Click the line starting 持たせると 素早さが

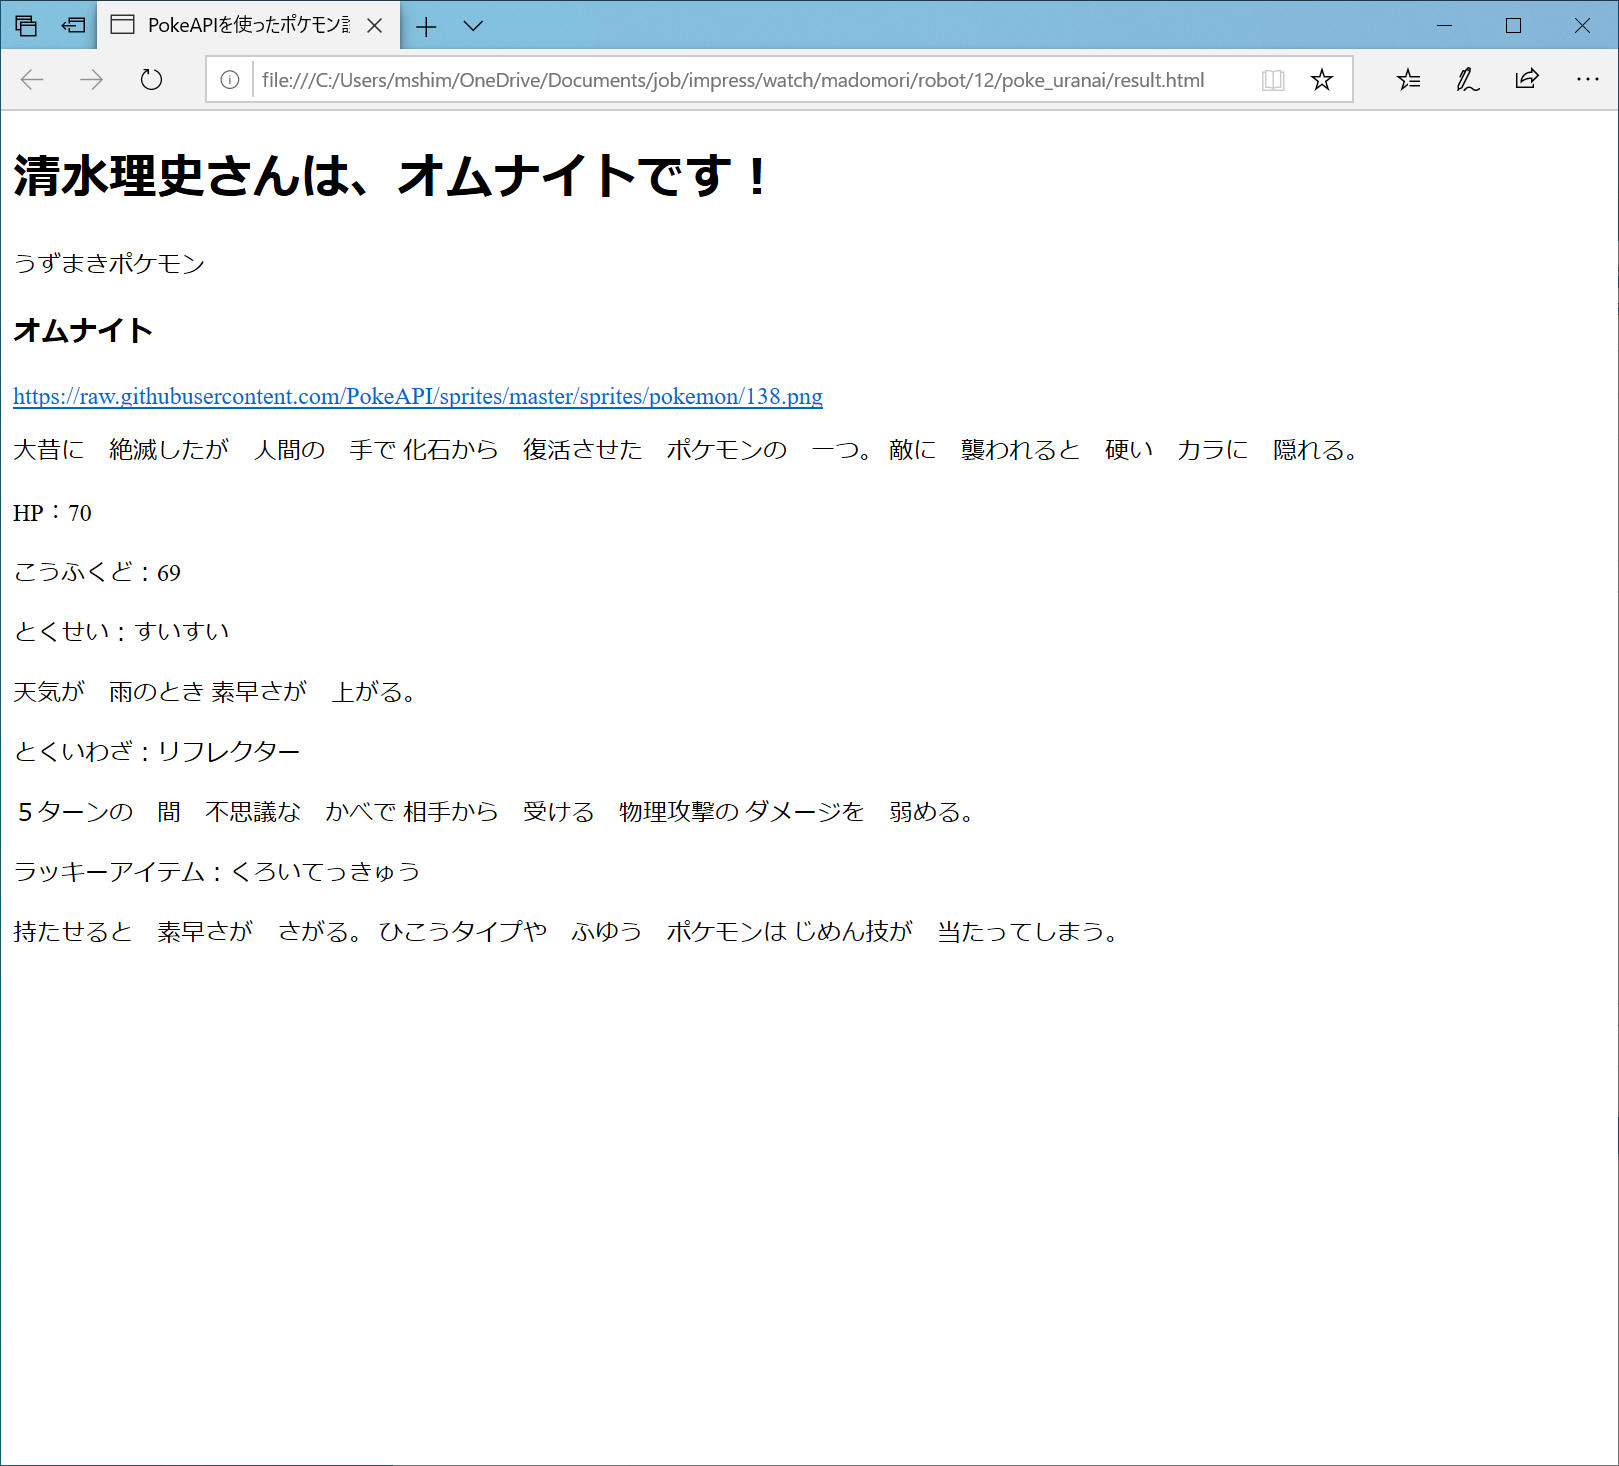[569, 932]
